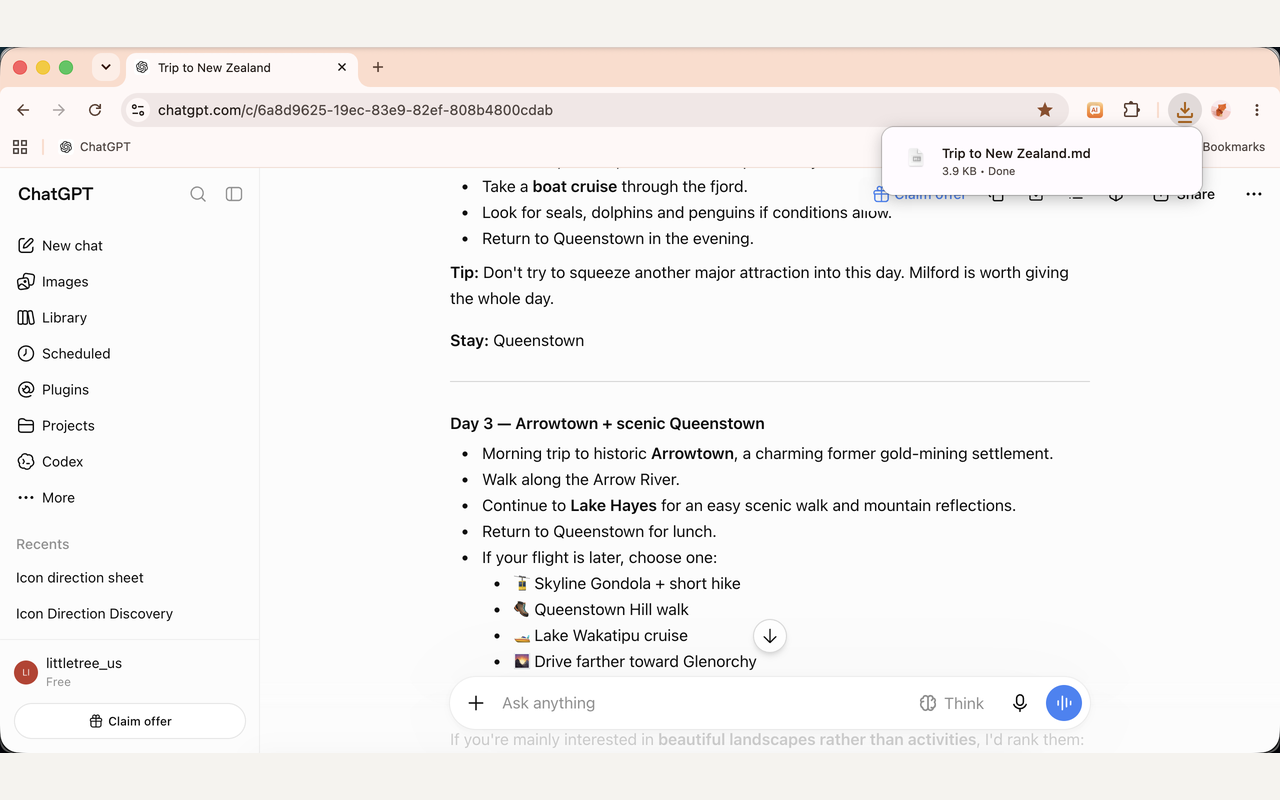Image resolution: width=1280 pixels, height=800 pixels.
Task: Click the Codex icon in sidebar
Action: point(26,462)
